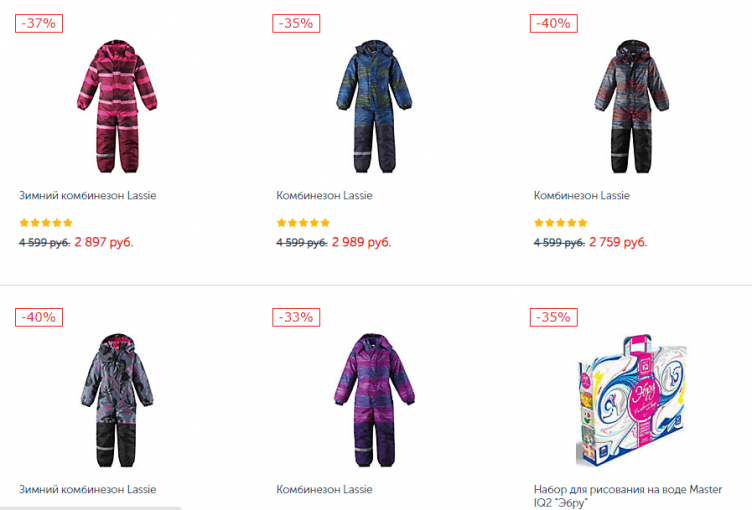Viewport: 752px width, 510px height.
Task: Click the -35% badge on the Ebru set
Action: point(553,318)
